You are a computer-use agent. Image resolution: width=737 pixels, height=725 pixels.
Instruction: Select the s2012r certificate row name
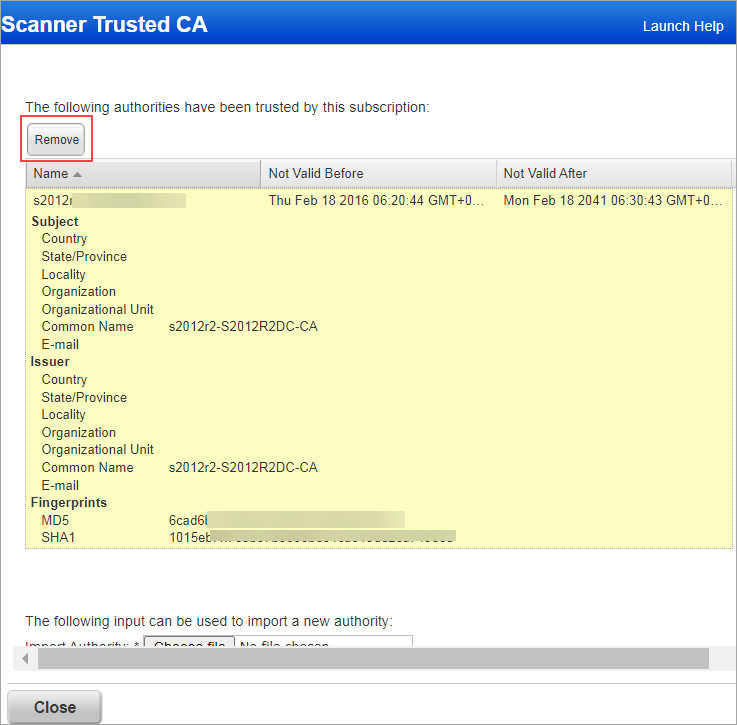coord(109,200)
